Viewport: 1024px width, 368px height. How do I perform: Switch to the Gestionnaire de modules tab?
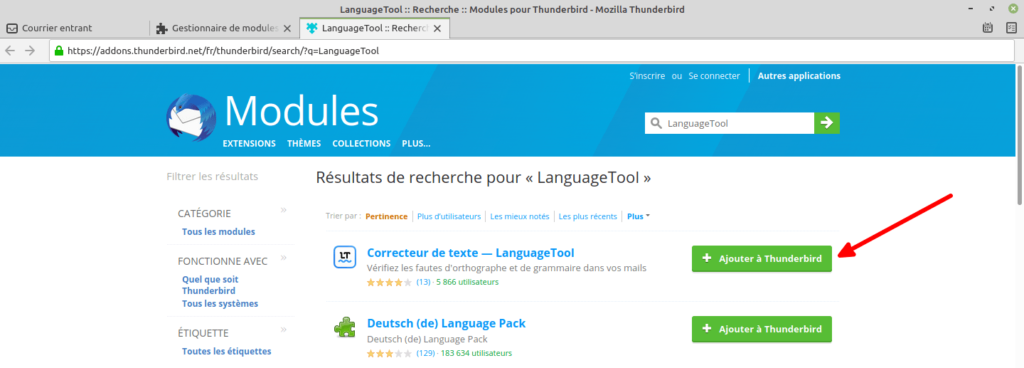click(224, 28)
